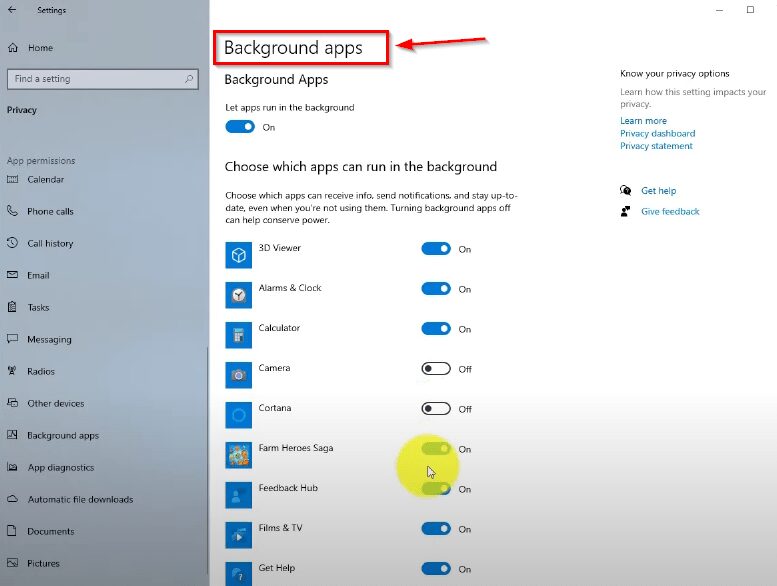Click the Farm Heroes Saga app icon
Screen dimensions: 777x586
click(238, 455)
